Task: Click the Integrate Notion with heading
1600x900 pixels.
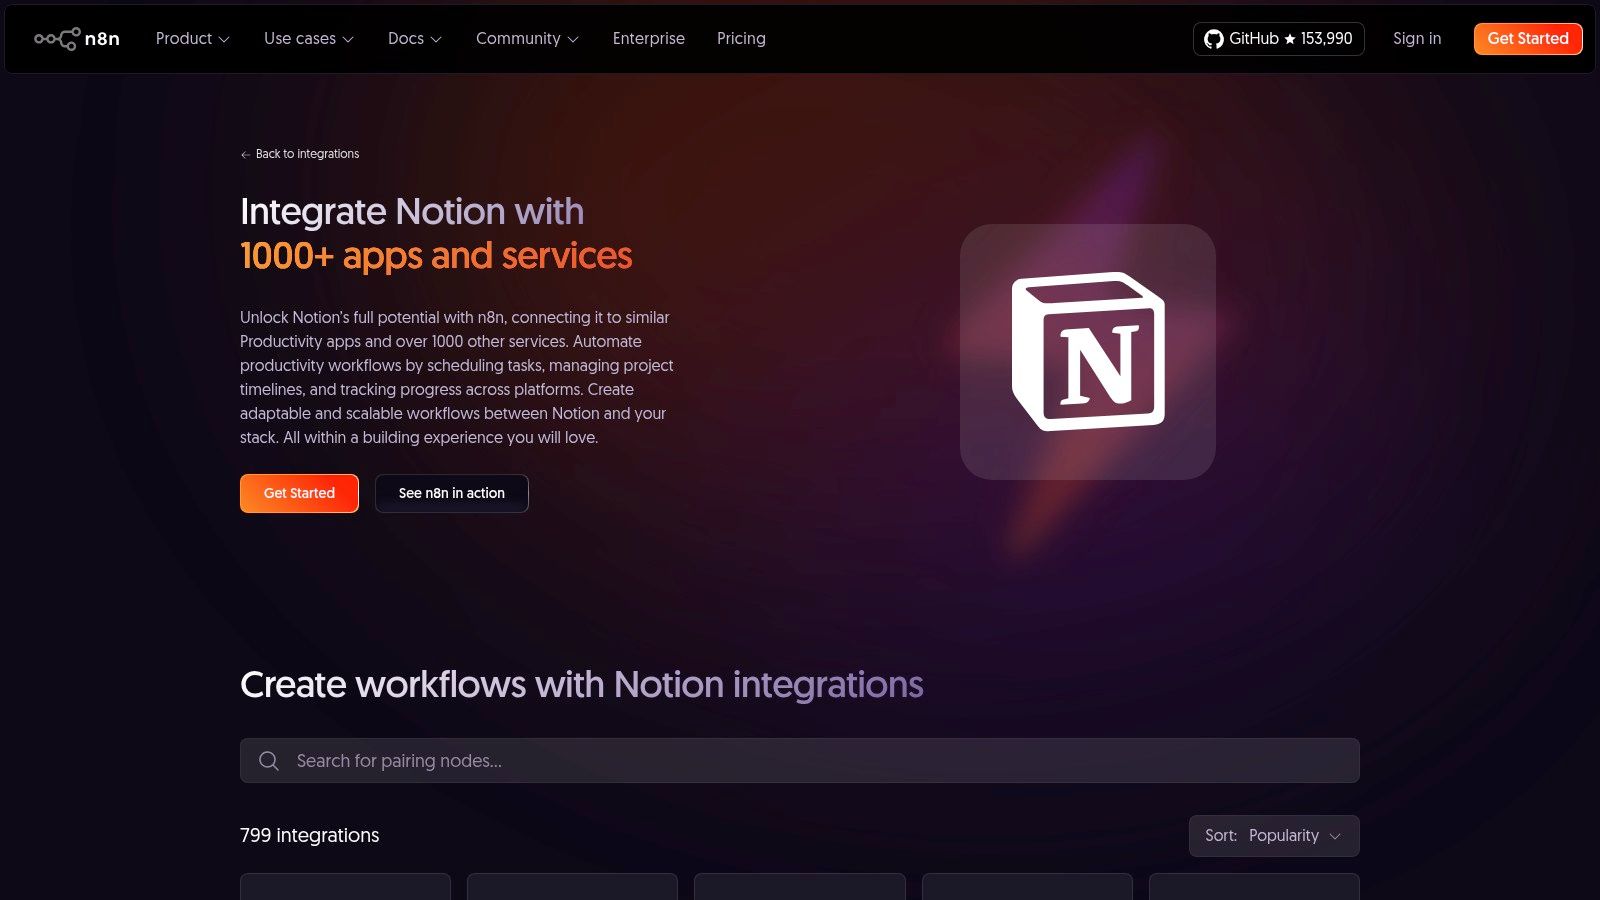Action: pyautogui.click(x=412, y=212)
